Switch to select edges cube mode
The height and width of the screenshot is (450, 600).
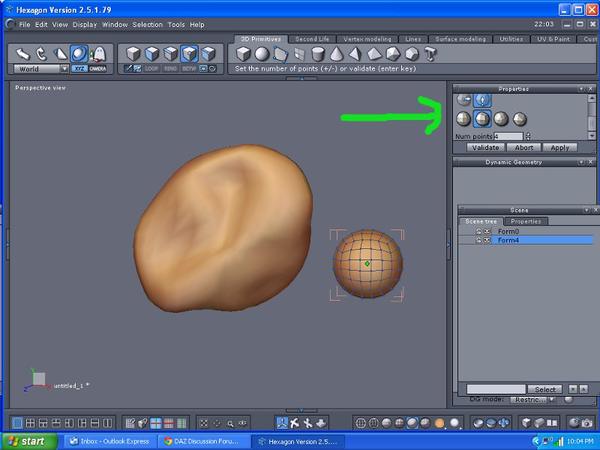(x=171, y=54)
